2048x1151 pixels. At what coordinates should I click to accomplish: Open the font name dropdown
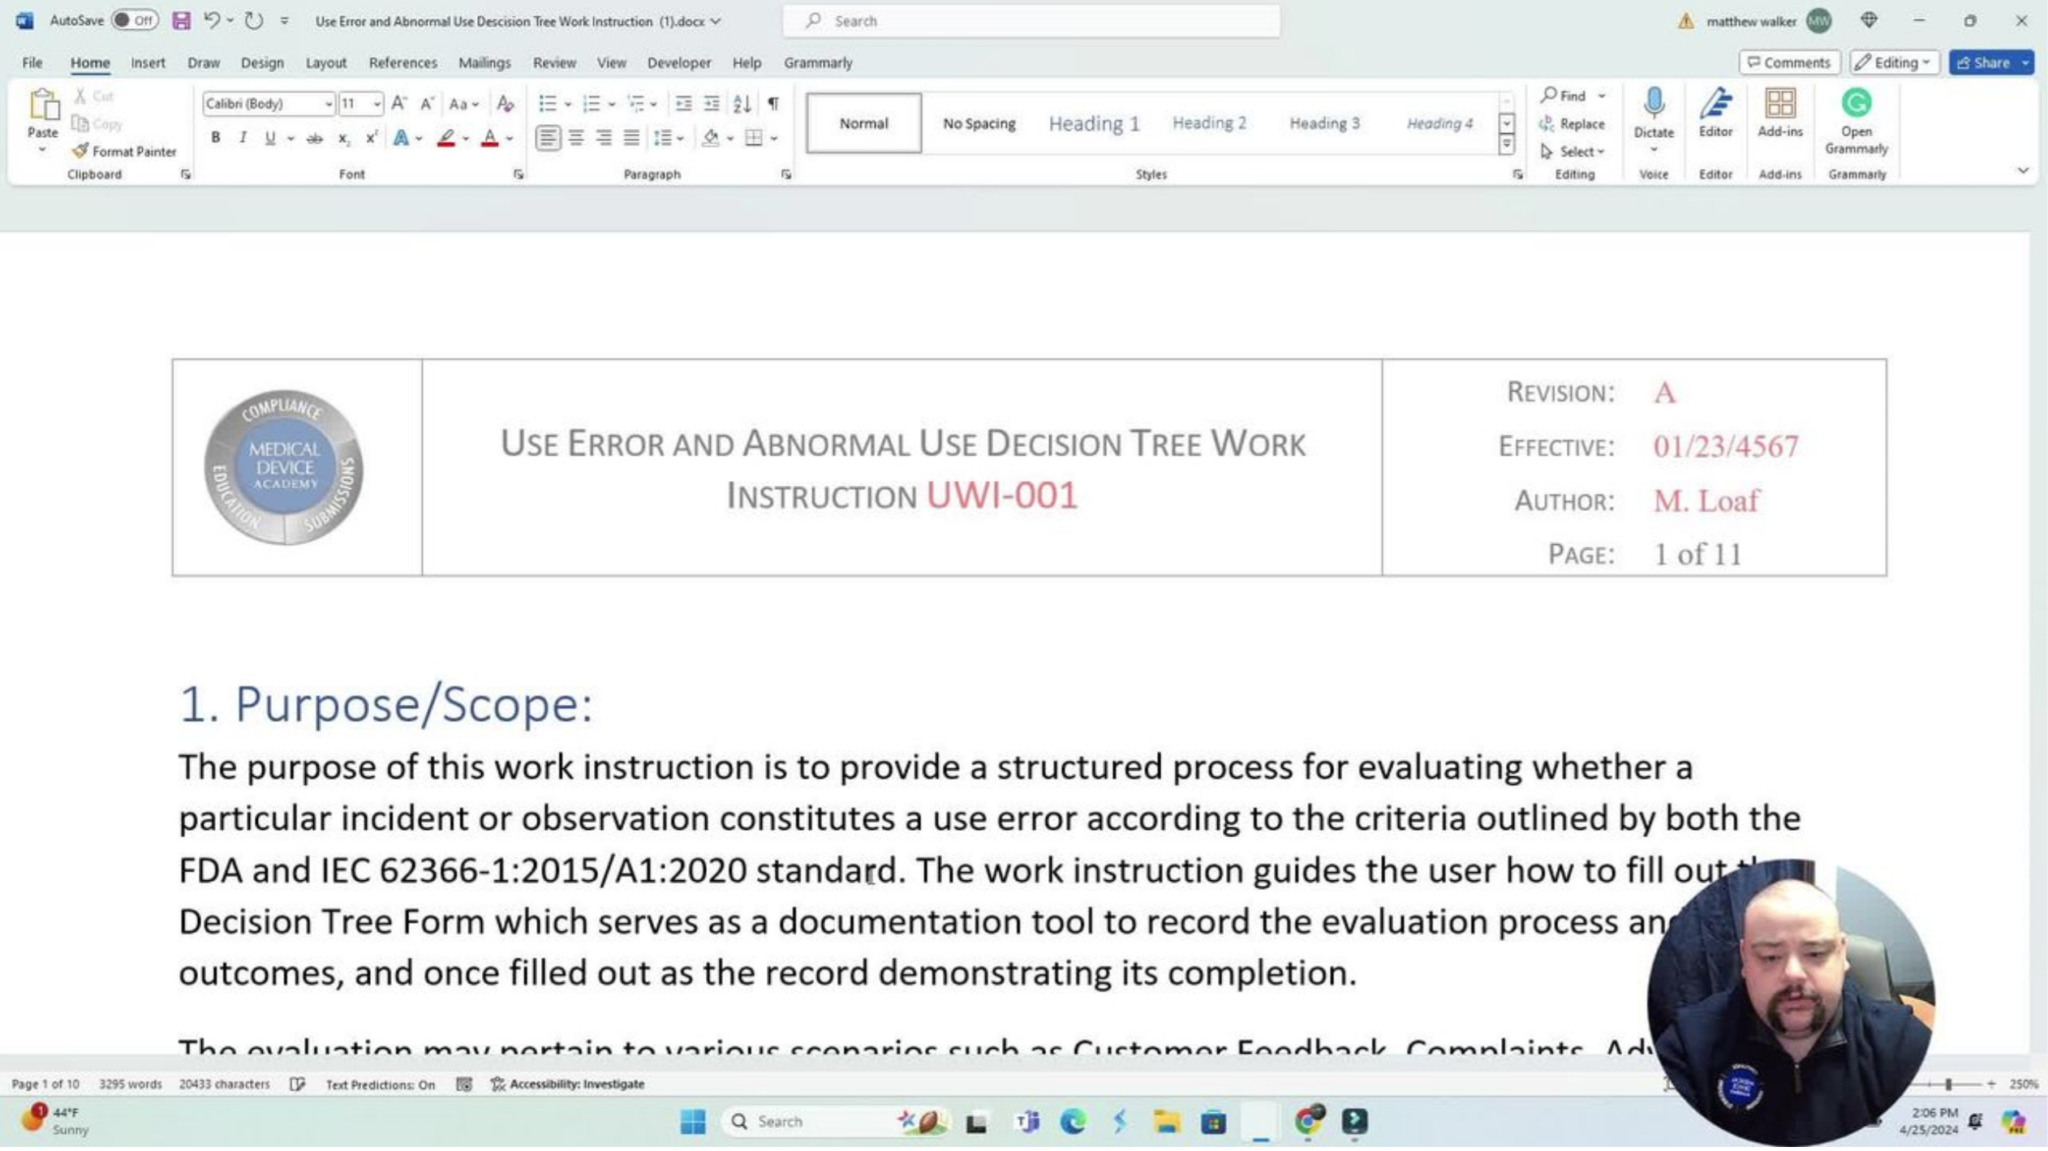point(328,103)
